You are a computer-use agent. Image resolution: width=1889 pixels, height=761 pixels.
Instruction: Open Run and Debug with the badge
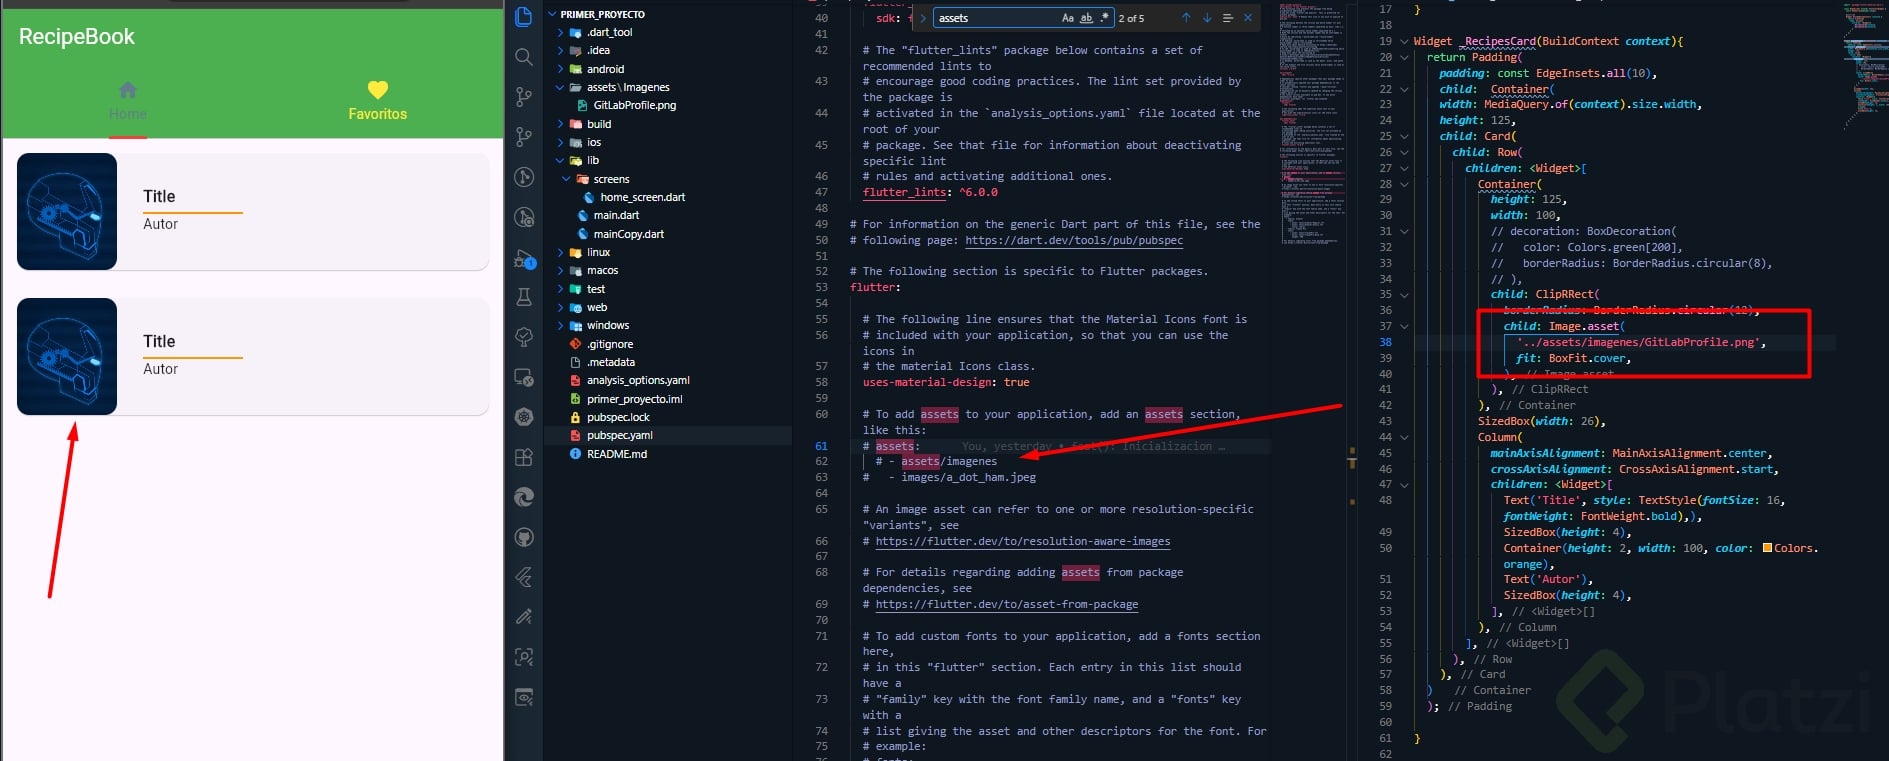tap(523, 258)
